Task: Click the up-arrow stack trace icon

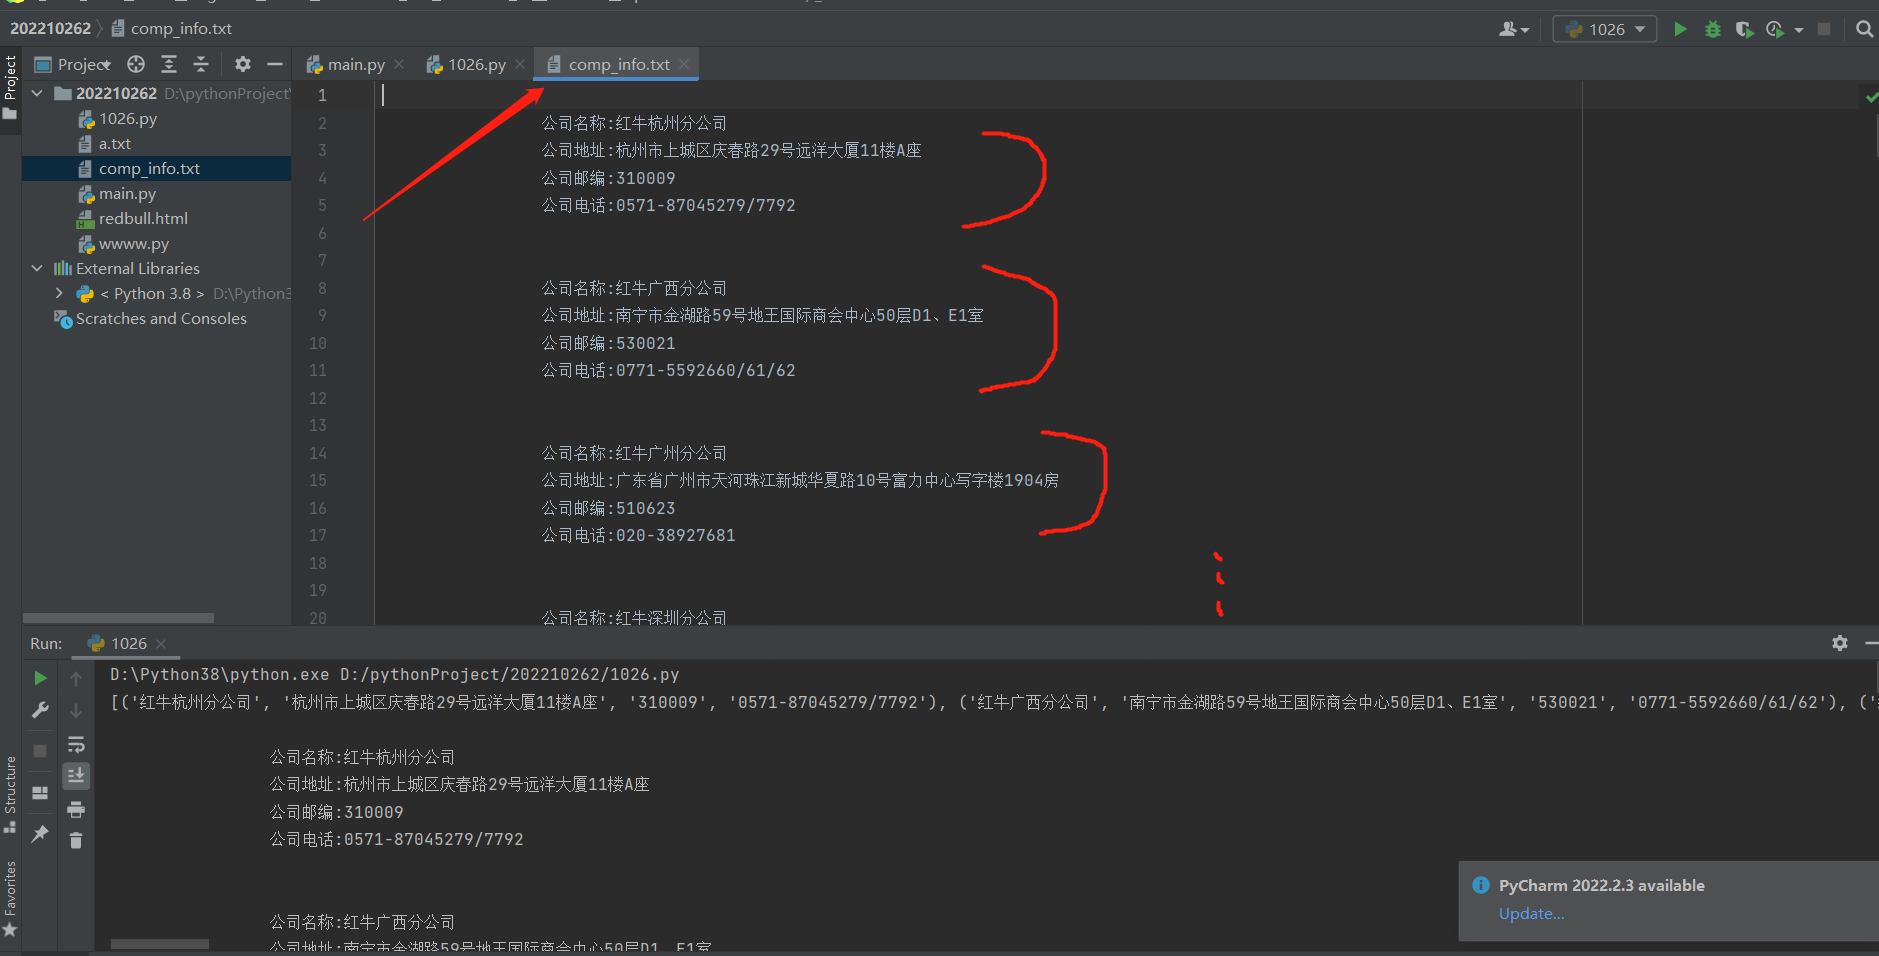Action: (x=76, y=678)
